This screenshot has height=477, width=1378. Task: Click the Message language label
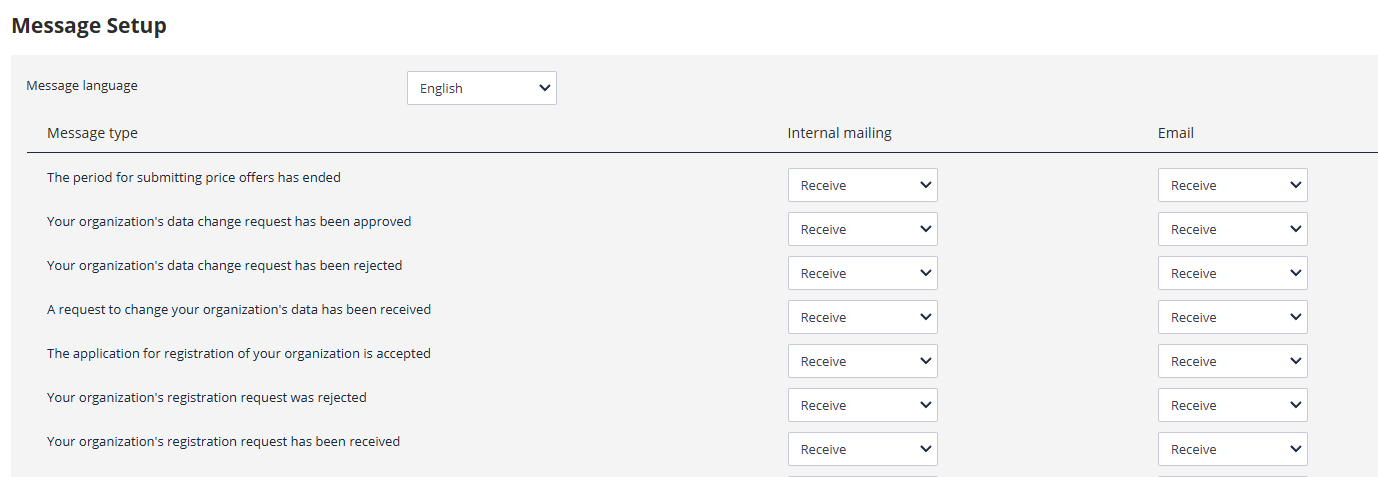tap(82, 86)
